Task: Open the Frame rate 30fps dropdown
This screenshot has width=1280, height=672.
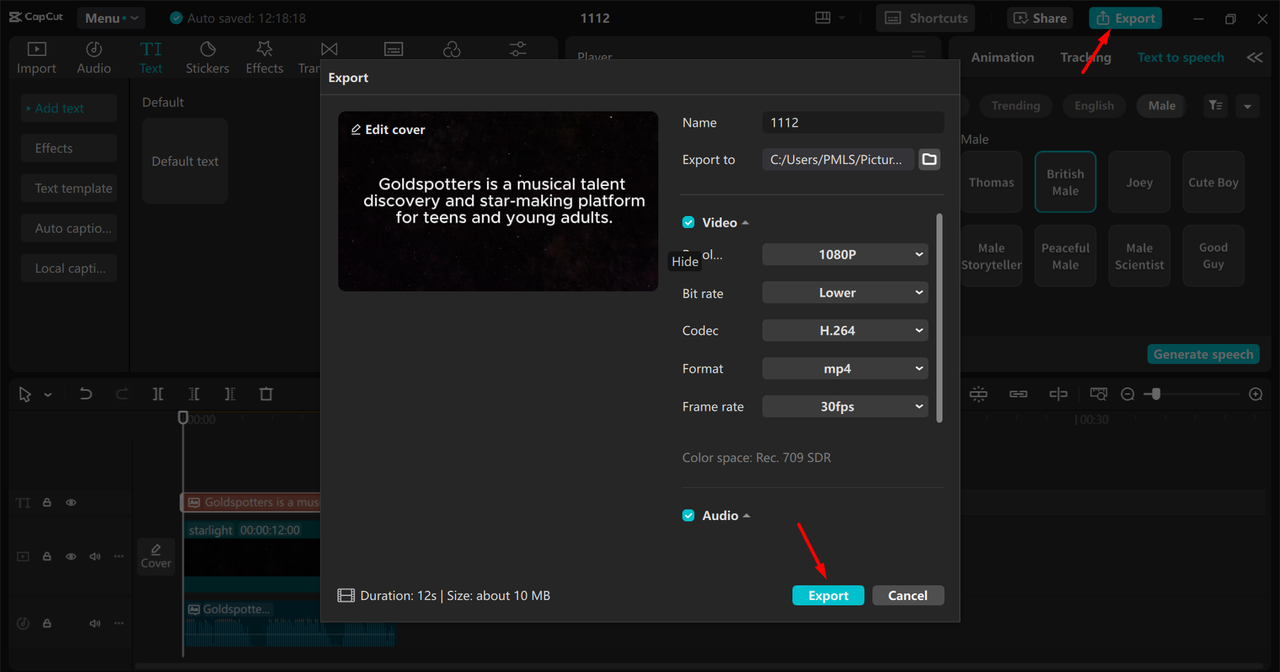Action: coord(845,406)
